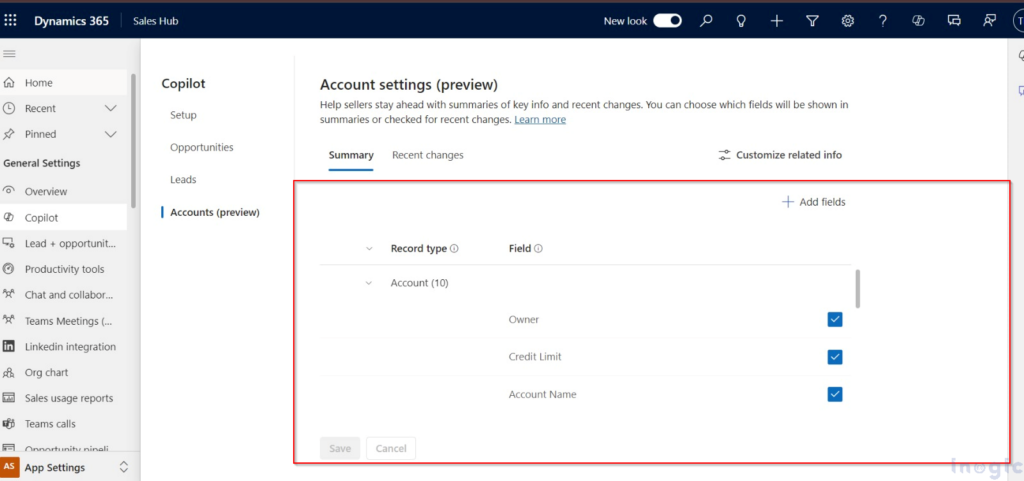Uncheck the Owner field checkbox
Image resolution: width=1024 pixels, height=481 pixels.
835,319
